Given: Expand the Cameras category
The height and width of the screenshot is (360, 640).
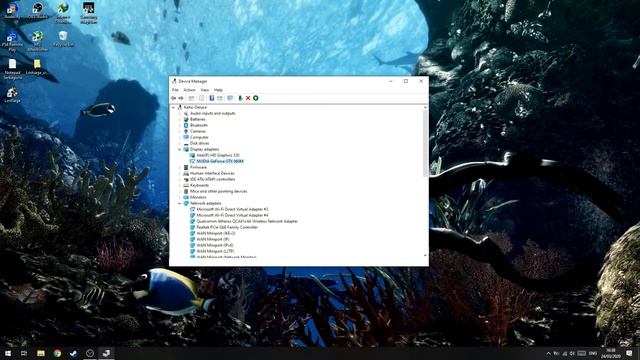Looking at the screenshot, I should pos(180,131).
